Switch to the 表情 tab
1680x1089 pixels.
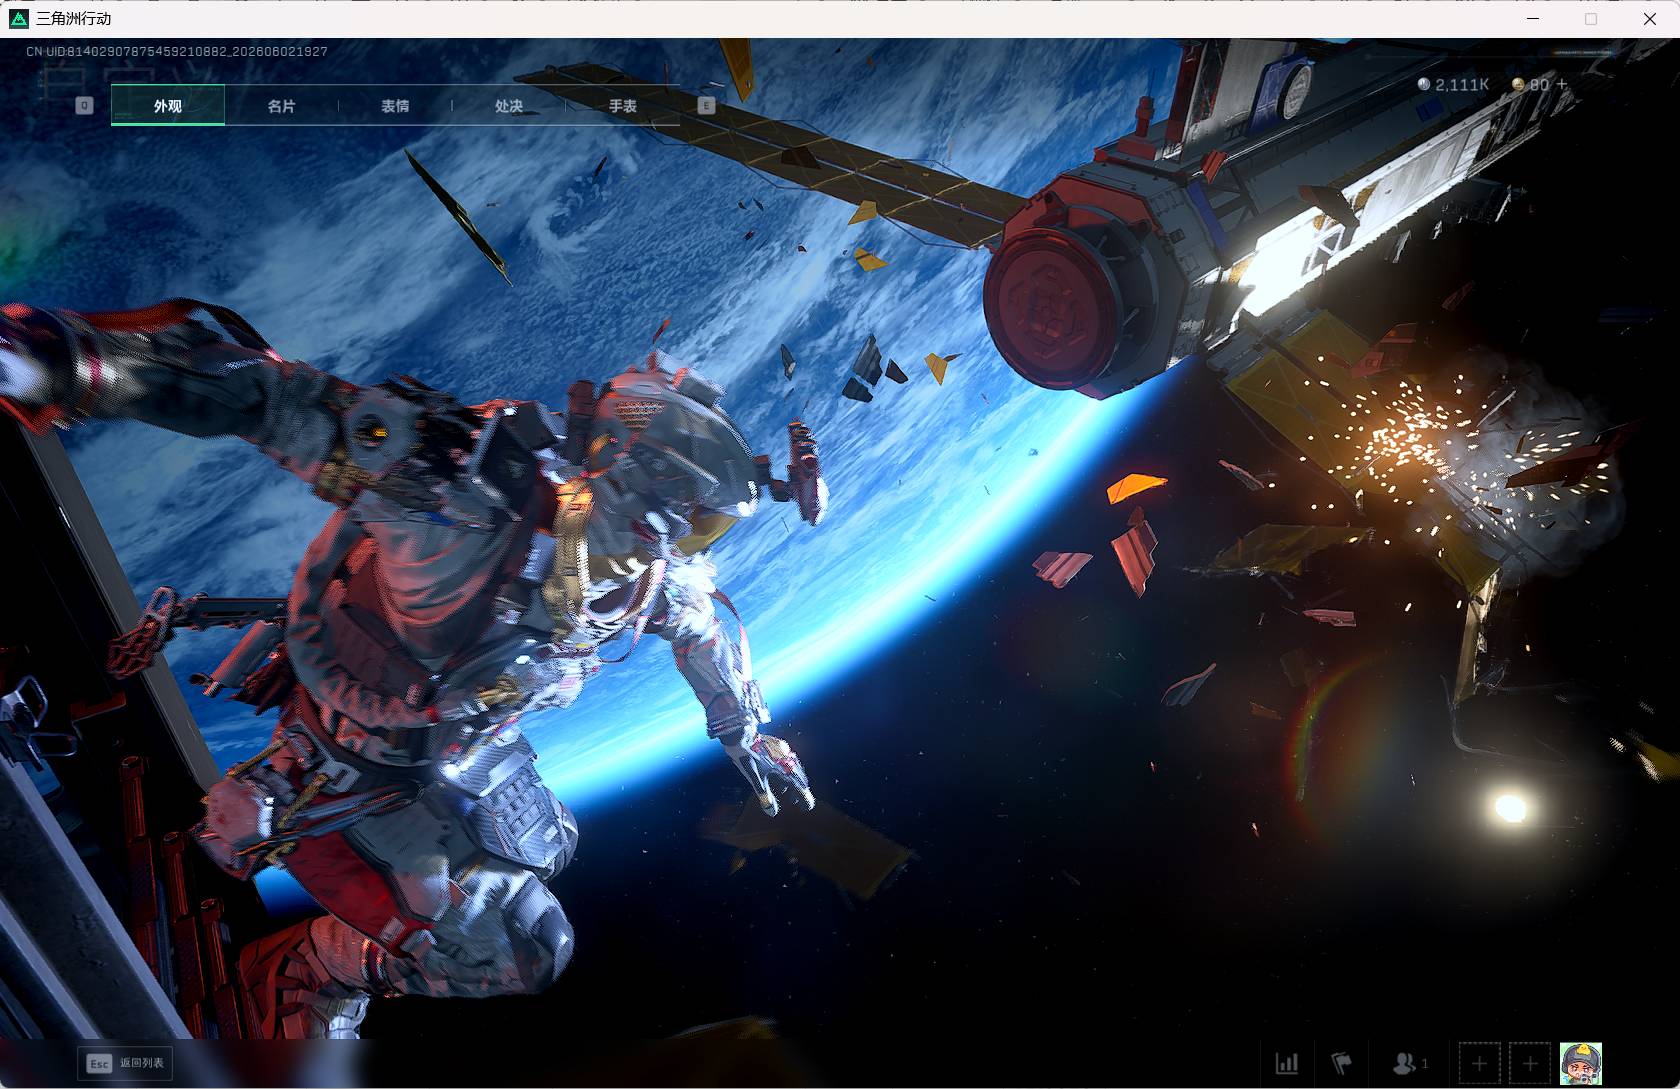pyautogui.click(x=395, y=105)
